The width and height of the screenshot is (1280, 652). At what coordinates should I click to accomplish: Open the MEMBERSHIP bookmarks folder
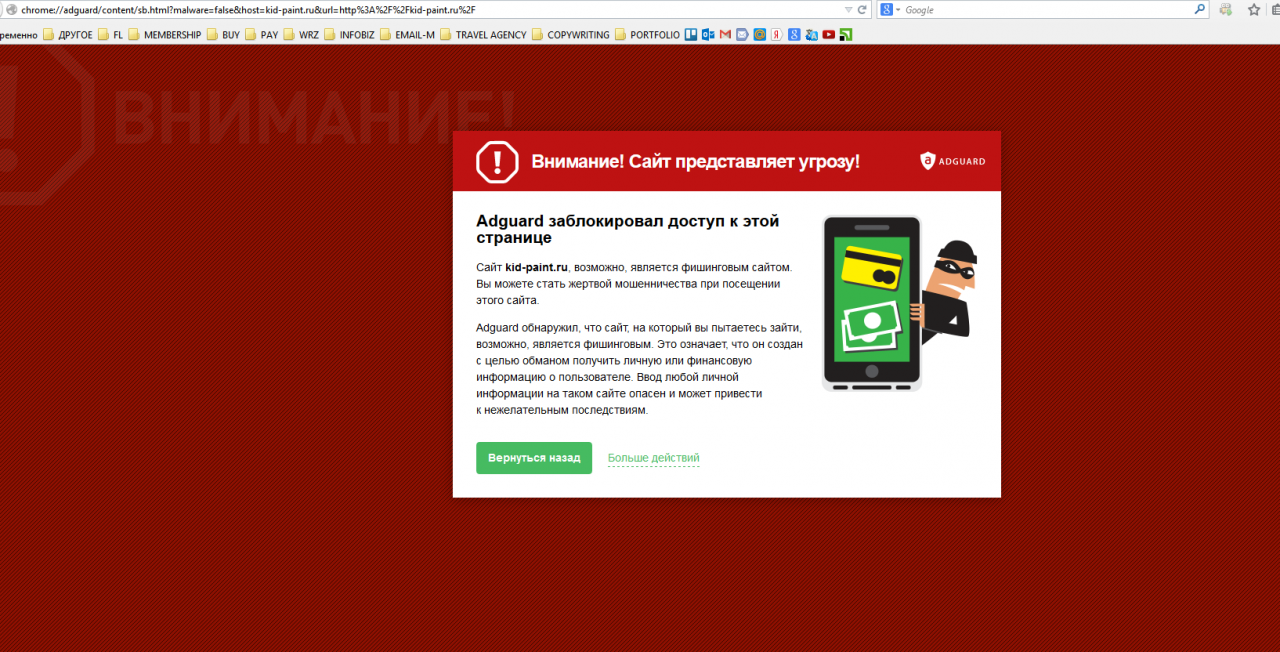coord(164,35)
